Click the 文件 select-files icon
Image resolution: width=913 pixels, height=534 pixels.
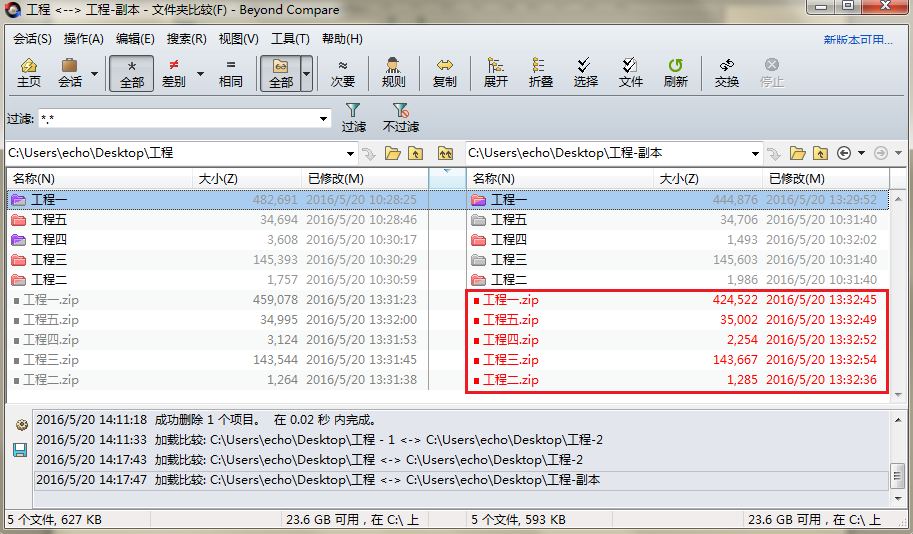tap(631, 73)
